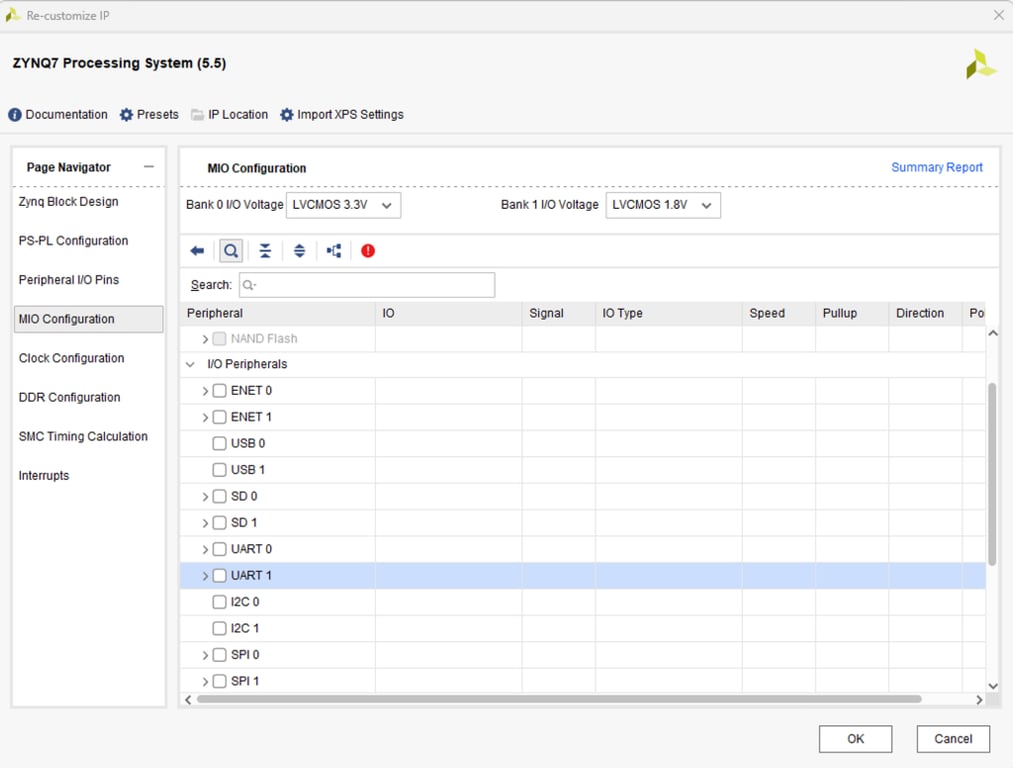Click the OK button
The width and height of the screenshot is (1013, 768).
[x=855, y=738]
